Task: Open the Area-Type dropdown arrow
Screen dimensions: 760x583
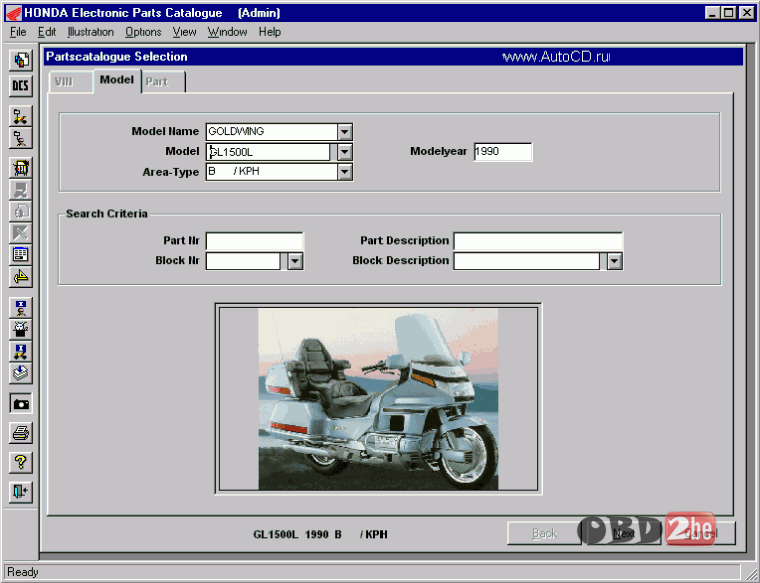Action: (345, 172)
